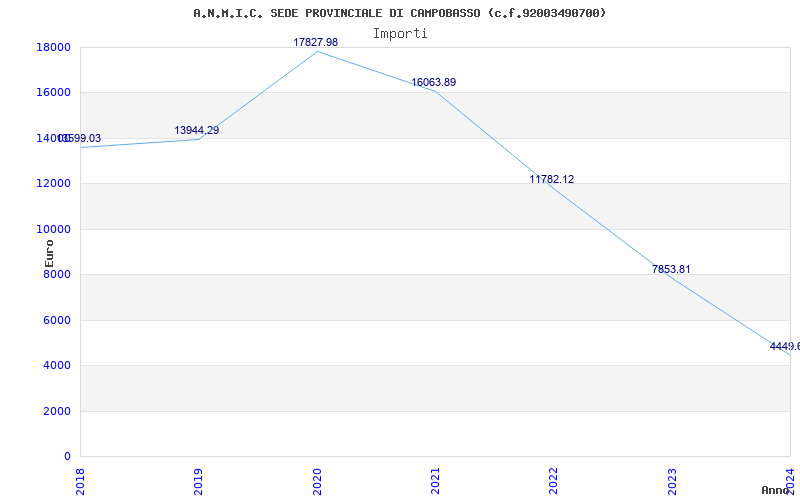This screenshot has height=500, width=800.
Task: Click the 2021 x-axis label
Action: click(x=435, y=481)
